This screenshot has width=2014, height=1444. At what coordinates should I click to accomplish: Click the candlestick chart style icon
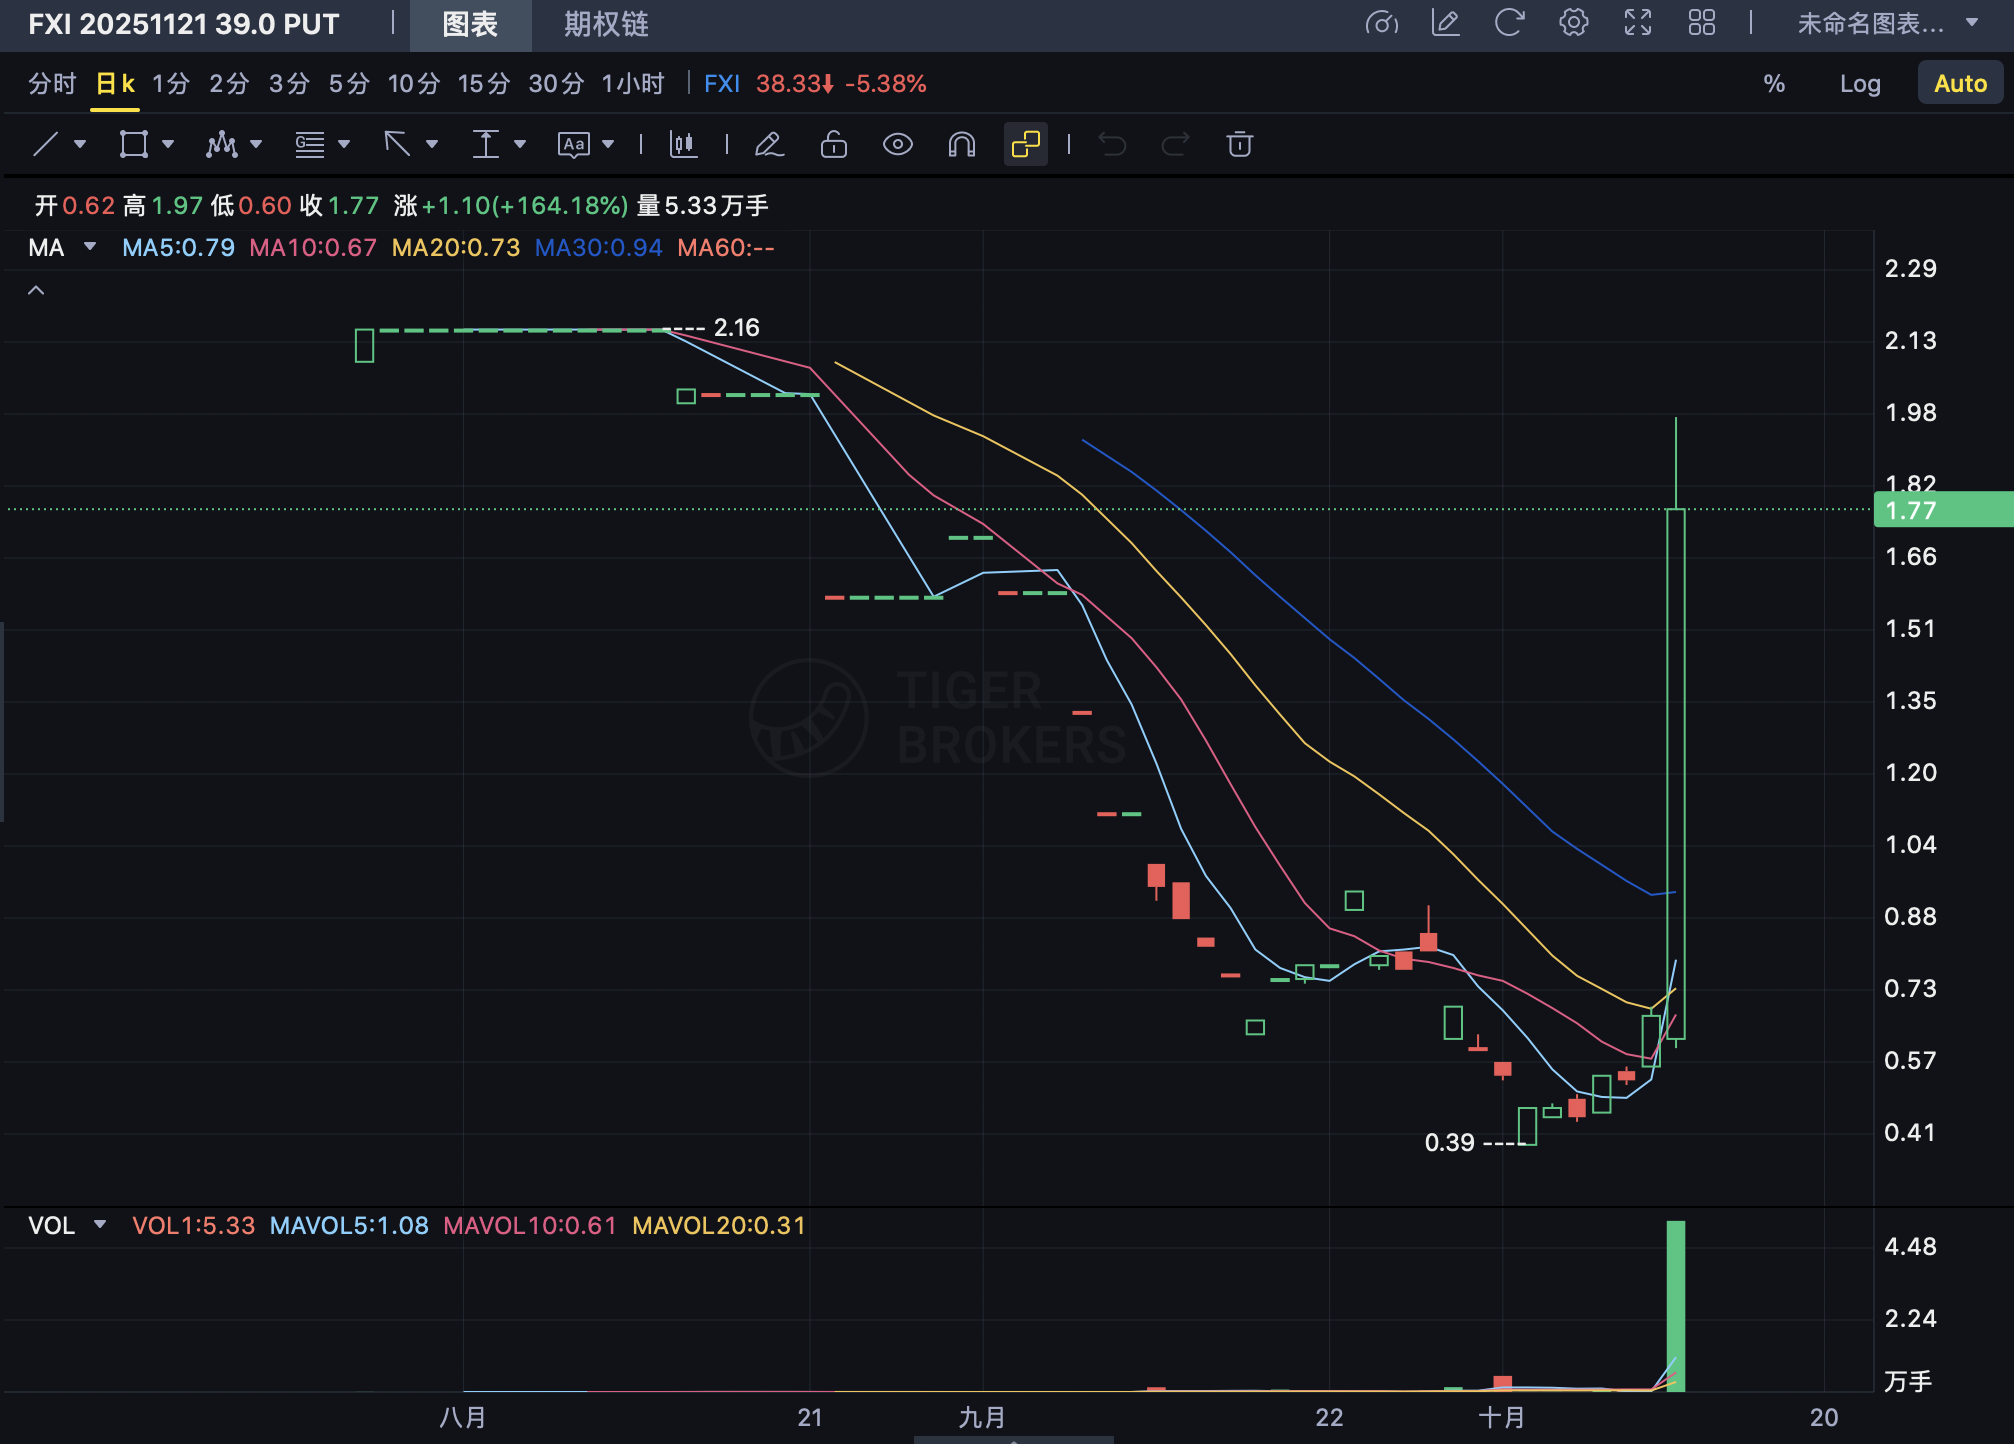[683, 145]
